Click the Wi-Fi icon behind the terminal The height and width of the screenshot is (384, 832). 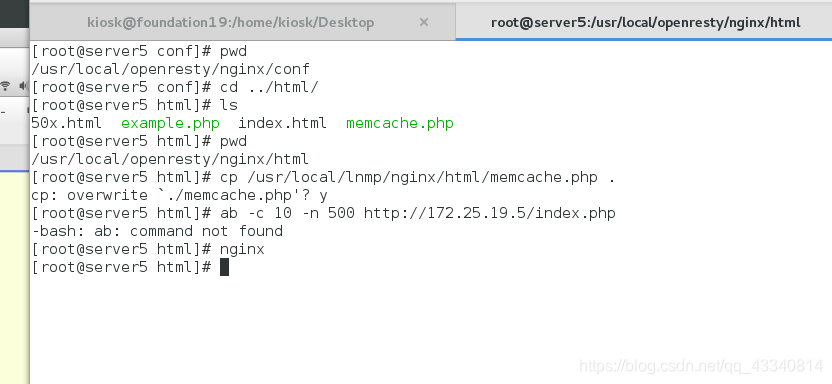click(x=6, y=85)
